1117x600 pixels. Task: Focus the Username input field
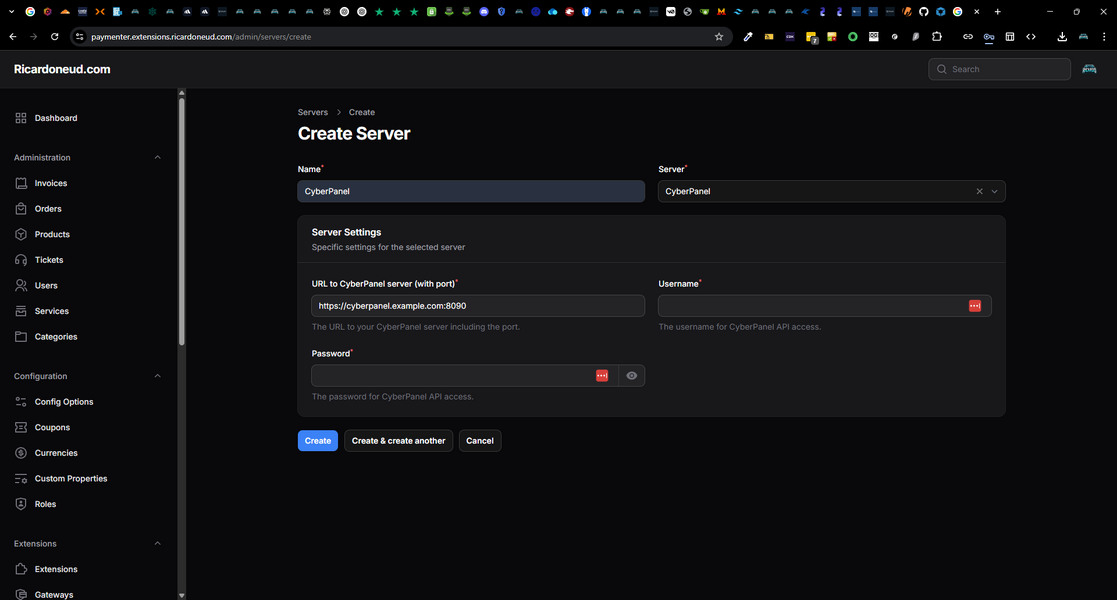824,306
